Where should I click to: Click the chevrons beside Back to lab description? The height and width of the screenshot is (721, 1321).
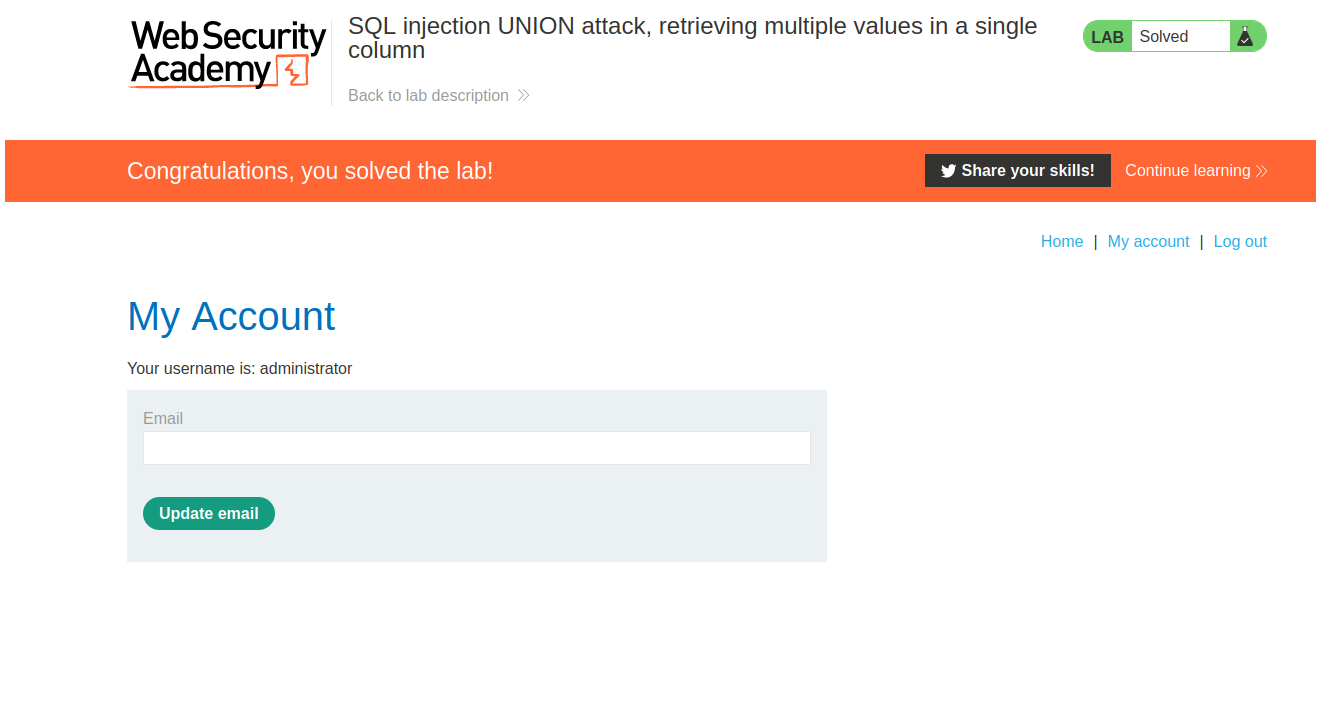(523, 96)
